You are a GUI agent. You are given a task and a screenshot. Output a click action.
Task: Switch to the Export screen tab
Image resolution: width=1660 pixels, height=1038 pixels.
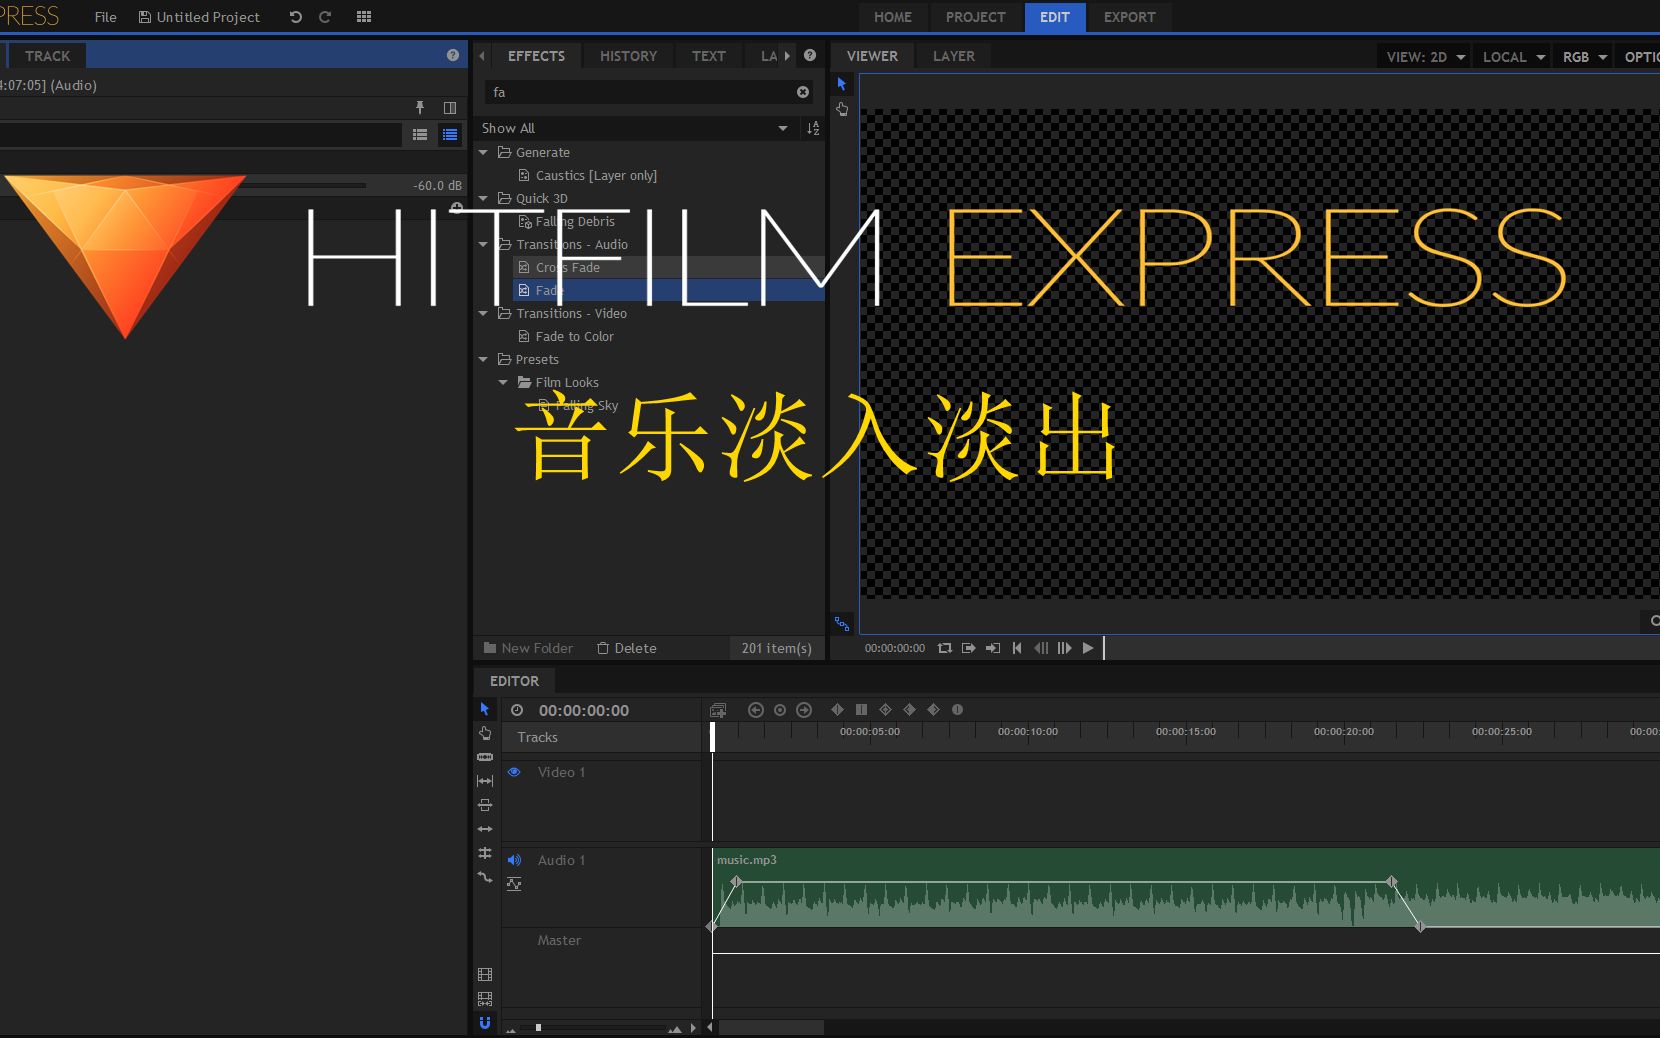1129,17
